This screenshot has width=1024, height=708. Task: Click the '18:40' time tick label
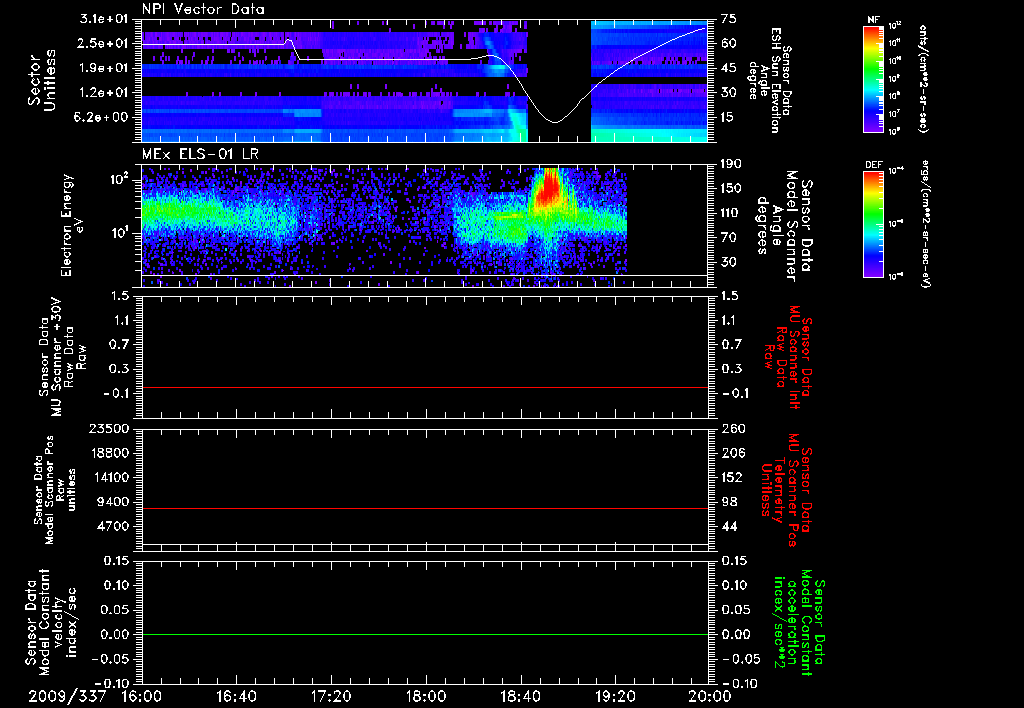520,696
